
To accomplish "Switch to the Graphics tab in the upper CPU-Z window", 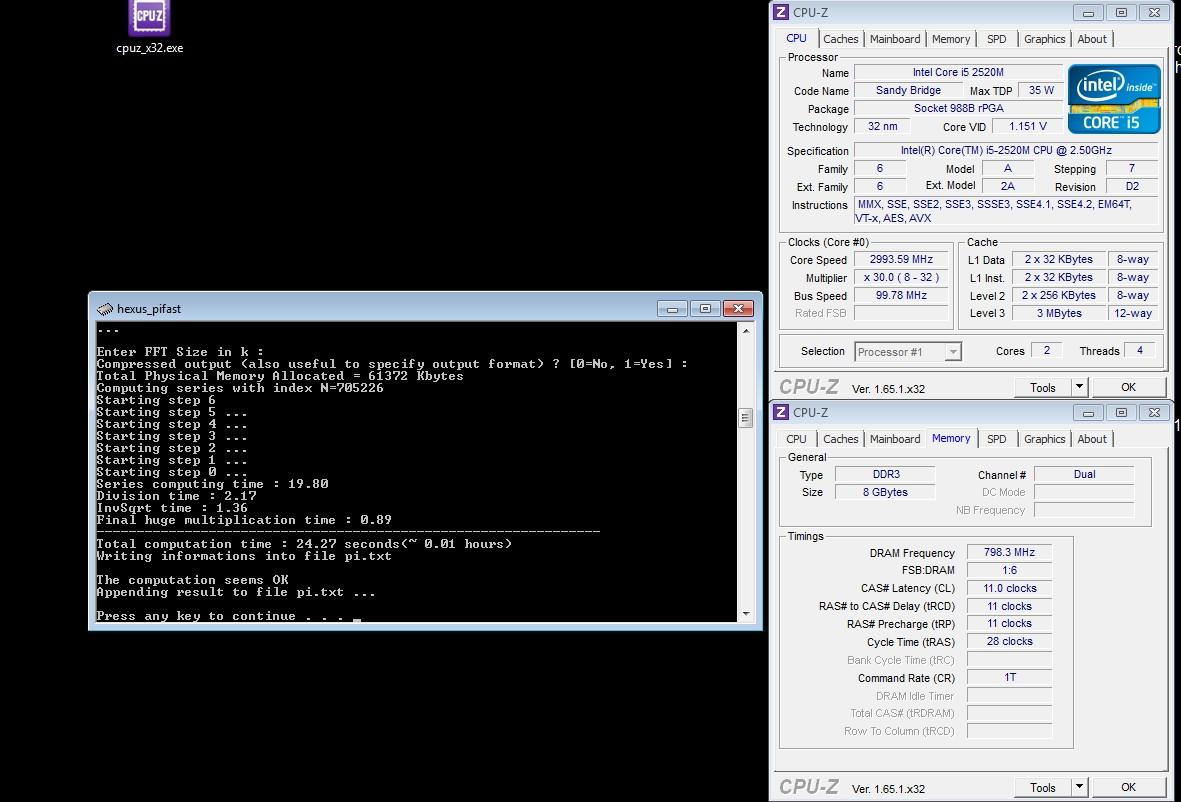I will pos(1044,39).
